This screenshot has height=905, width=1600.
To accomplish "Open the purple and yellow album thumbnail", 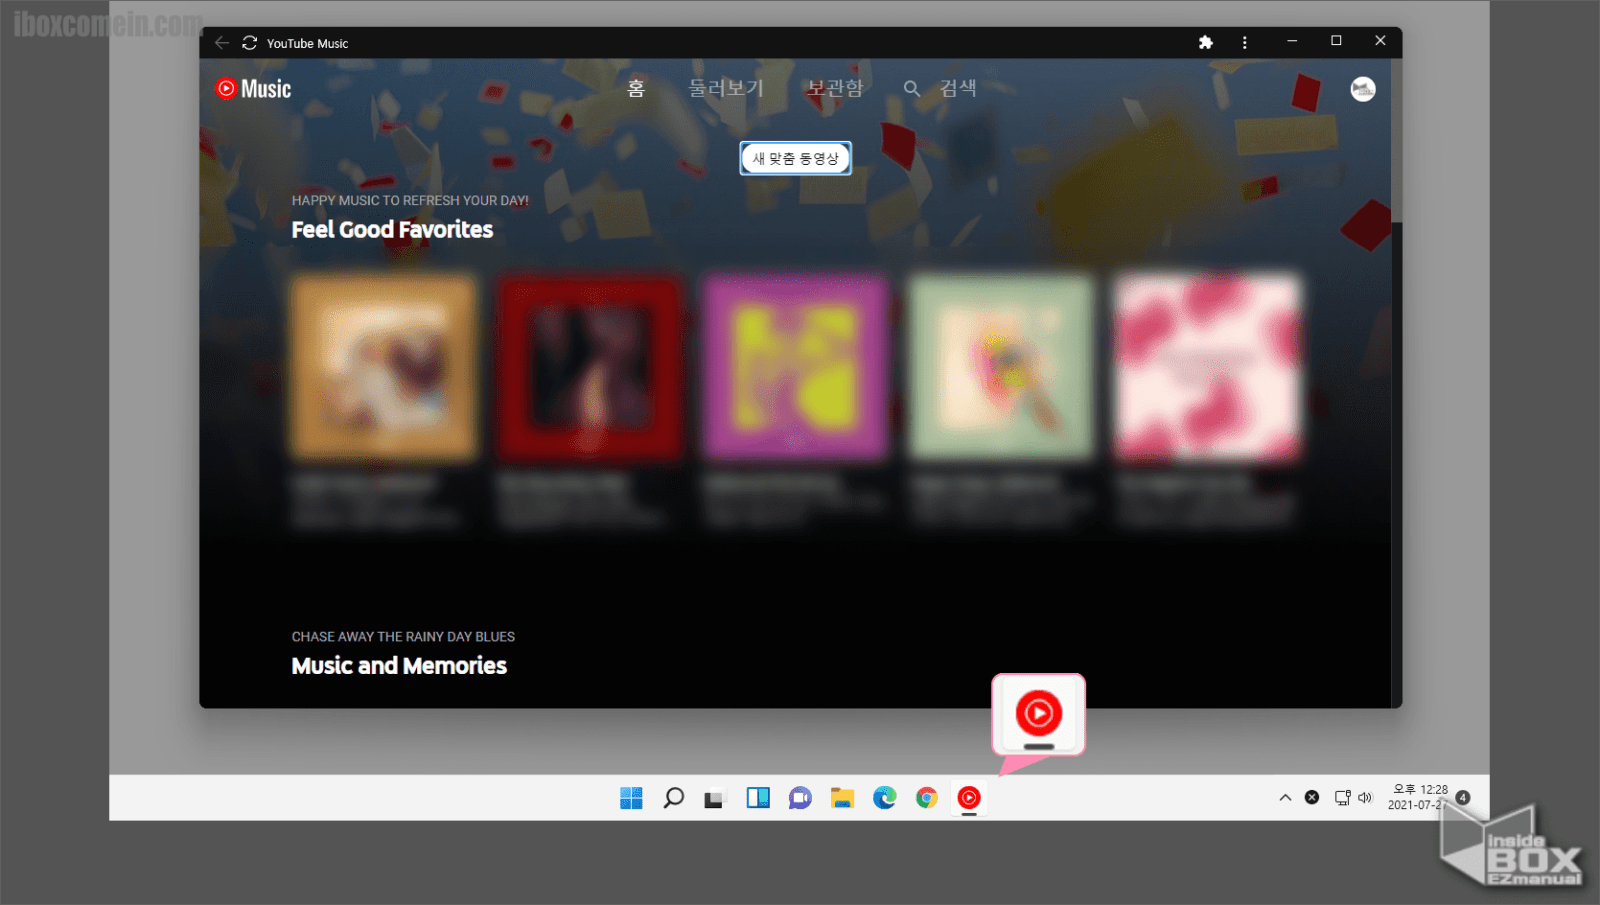I will click(x=796, y=367).
